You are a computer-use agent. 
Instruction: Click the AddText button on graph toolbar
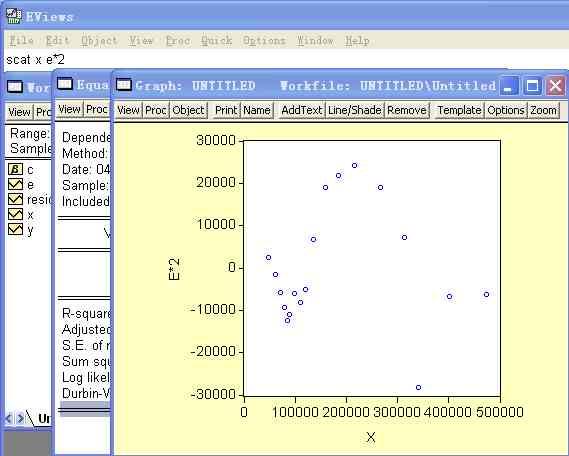pyautogui.click(x=302, y=110)
